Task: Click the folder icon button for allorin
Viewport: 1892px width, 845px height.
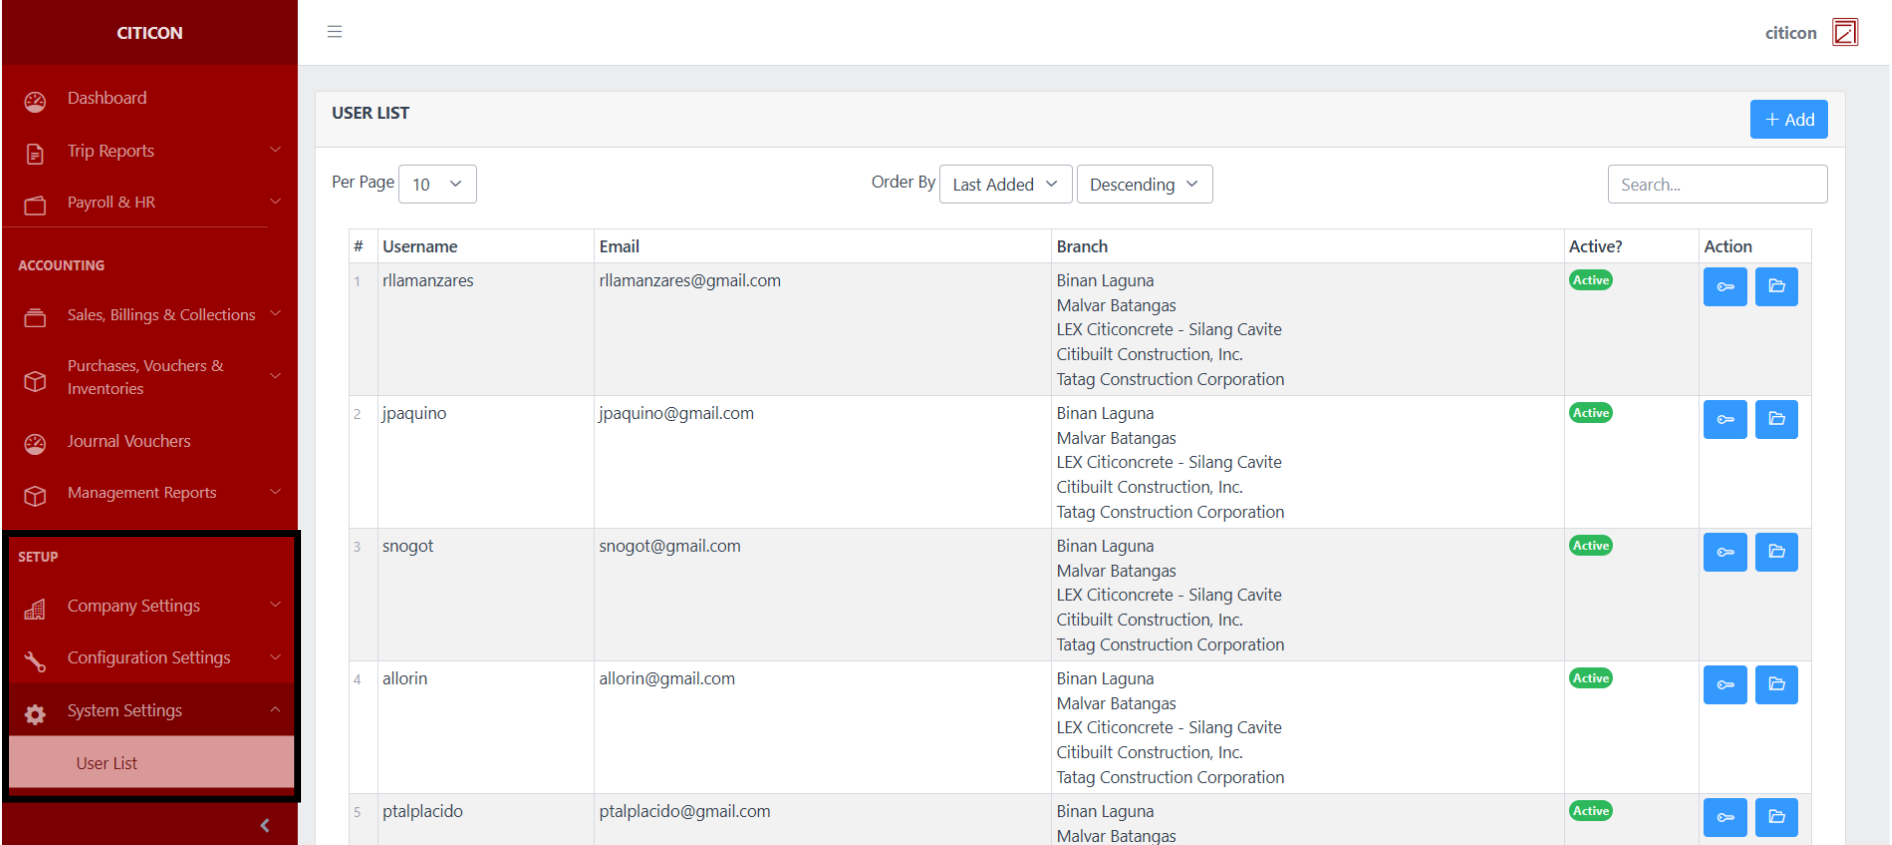Action: (x=1776, y=685)
